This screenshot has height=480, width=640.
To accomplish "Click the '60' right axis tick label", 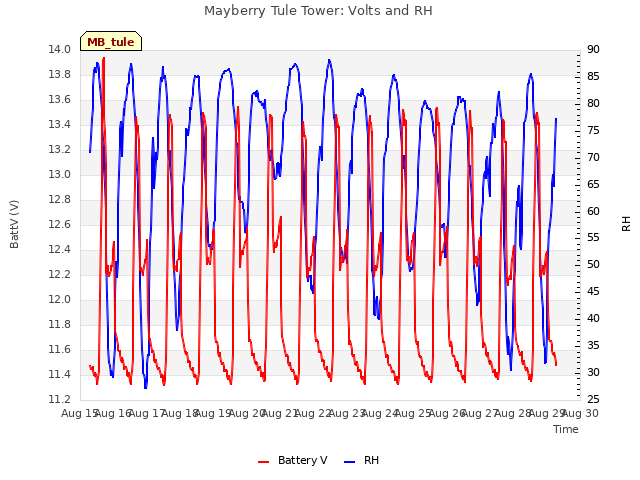I will [x=593, y=211].
